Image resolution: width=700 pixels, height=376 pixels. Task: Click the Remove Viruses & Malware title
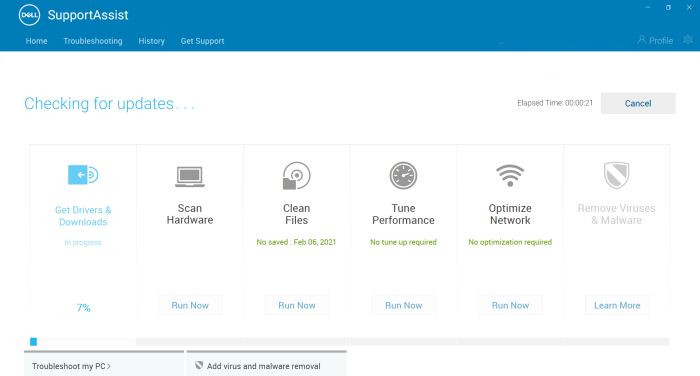click(x=617, y=214)
